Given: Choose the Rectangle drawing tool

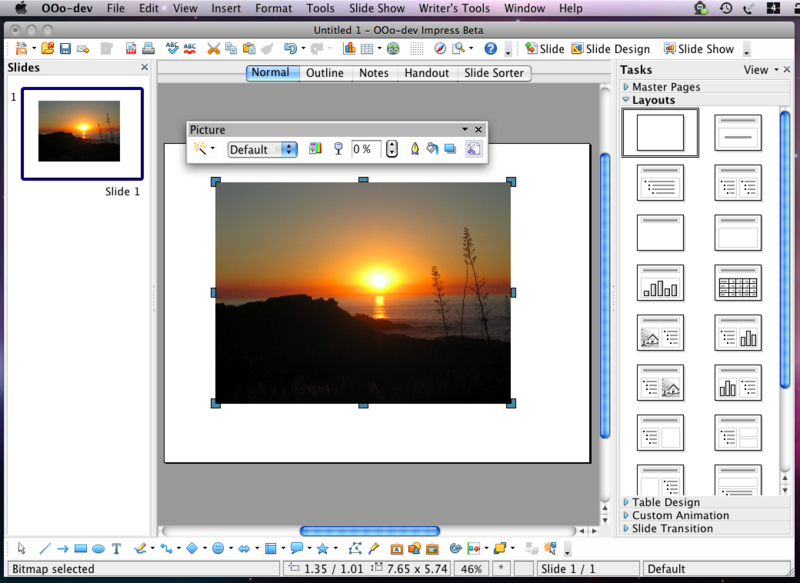Looking at the screenshot, I should (x=80, y=548).
